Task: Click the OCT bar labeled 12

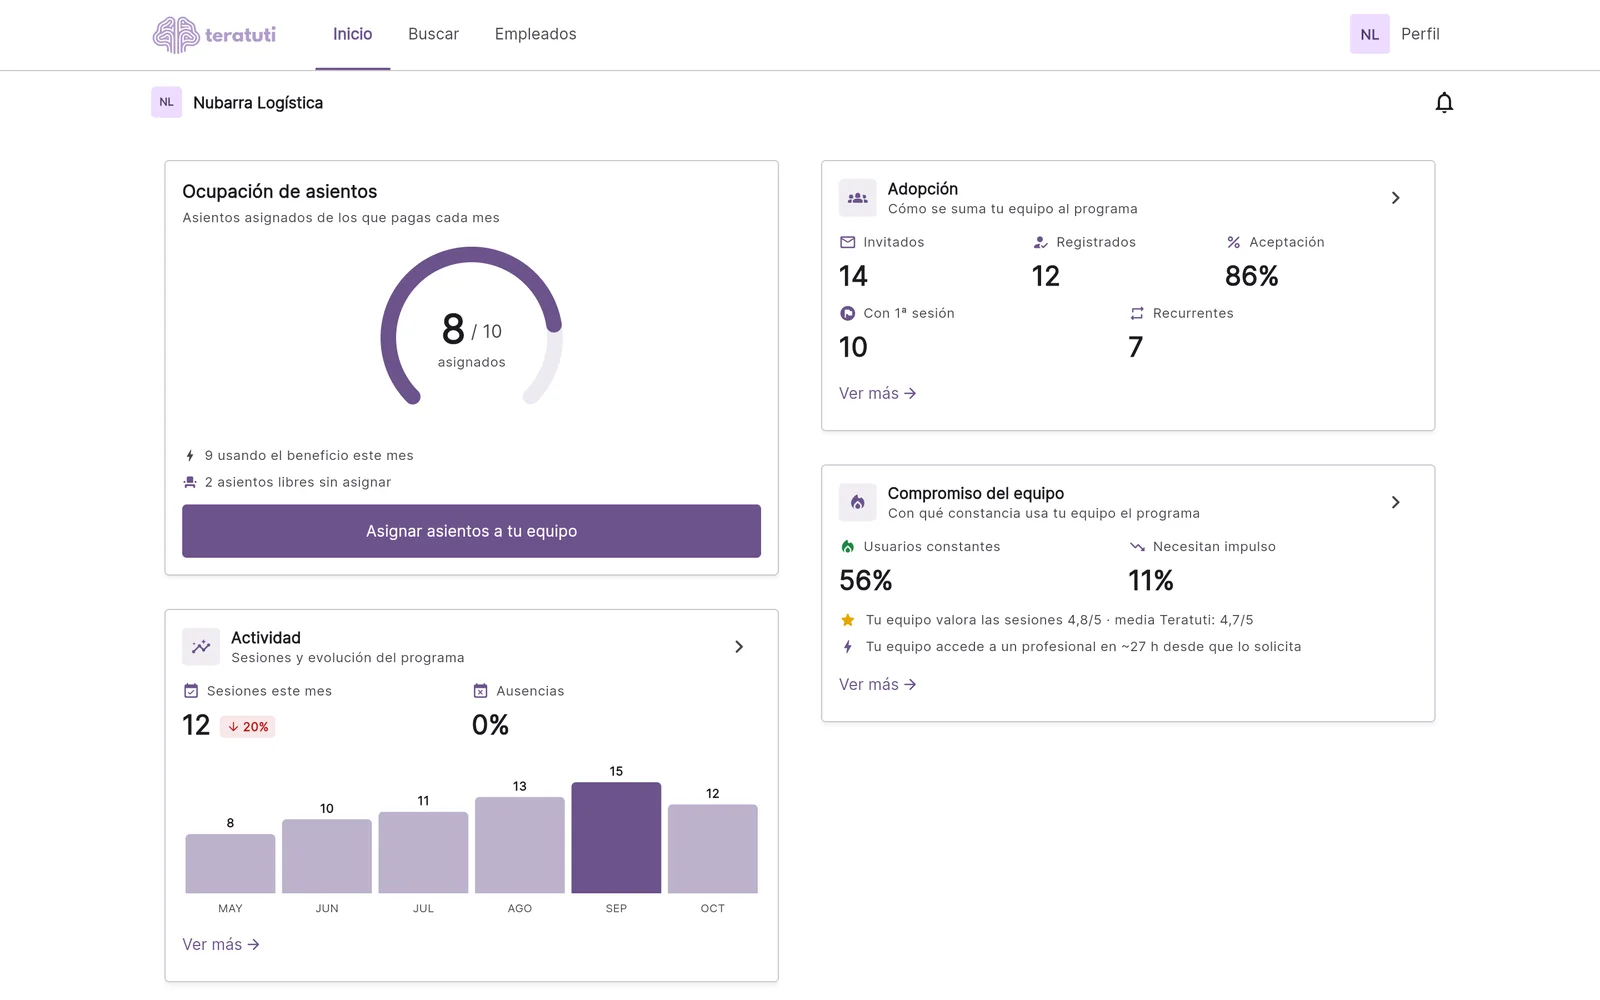Action: pyautogui.click(x=712, y=849)
